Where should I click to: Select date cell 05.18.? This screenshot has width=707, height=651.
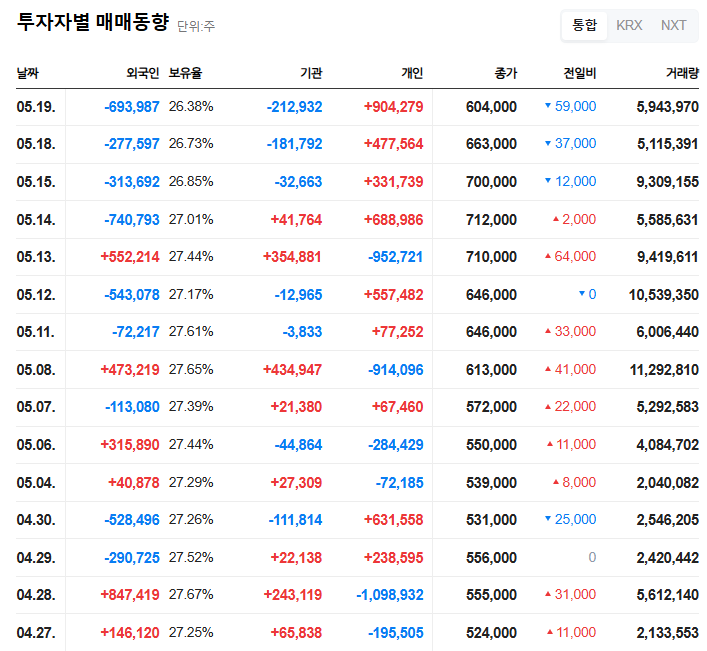point(36,144)
